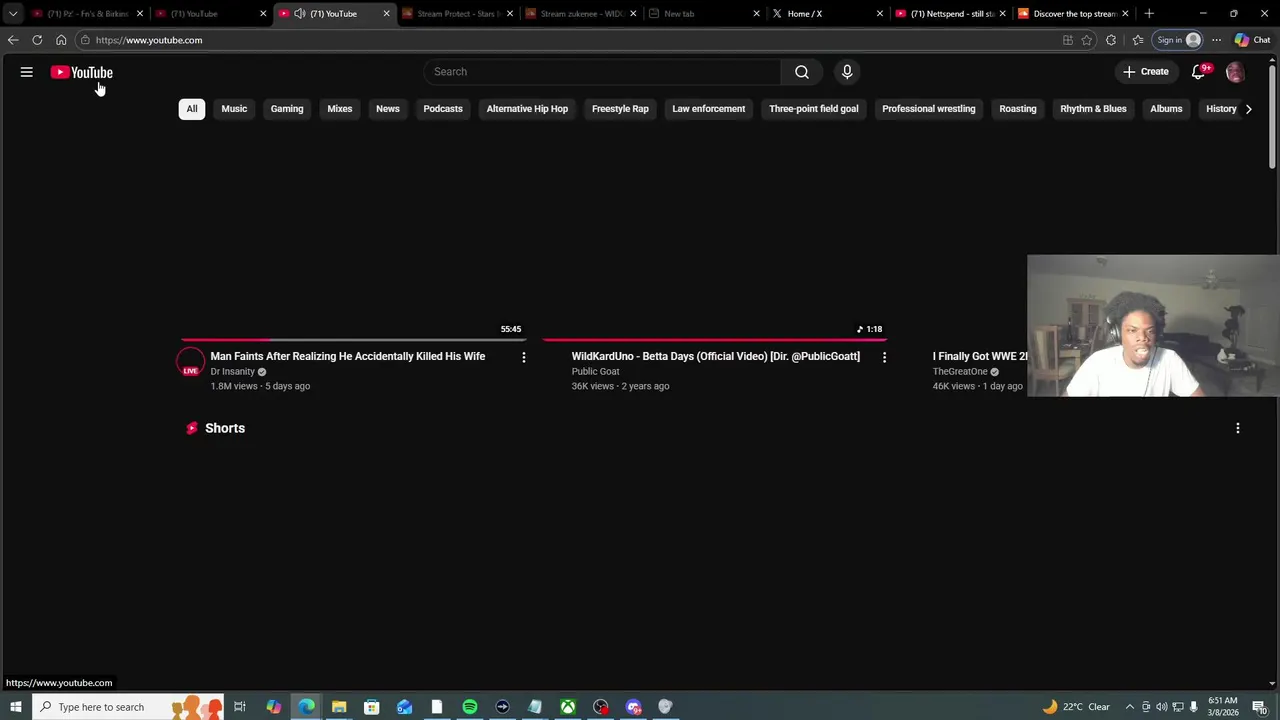Screen dimensions: 1280x720
Task: Open a new browser tab
Action: 1149,14
